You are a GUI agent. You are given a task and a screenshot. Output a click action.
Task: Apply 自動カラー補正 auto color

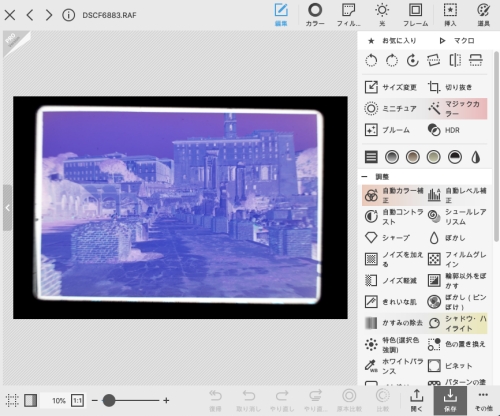[393, 195]
